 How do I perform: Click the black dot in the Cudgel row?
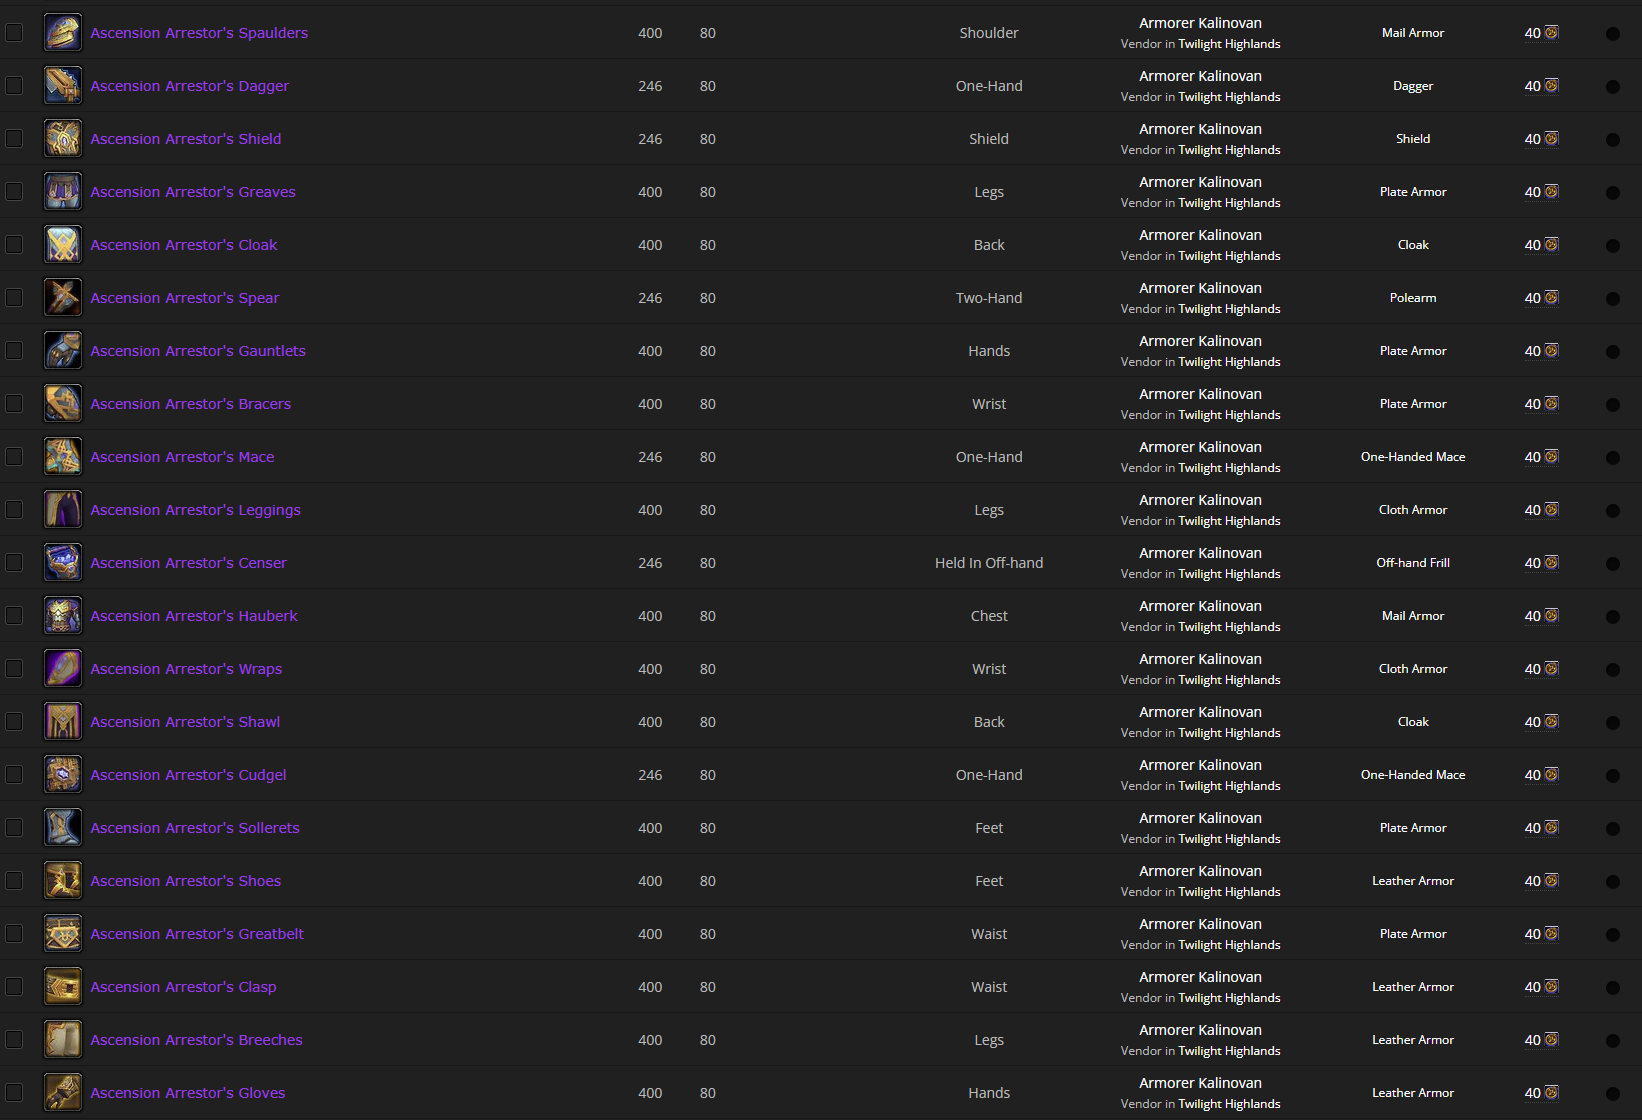coord(1613,776)
